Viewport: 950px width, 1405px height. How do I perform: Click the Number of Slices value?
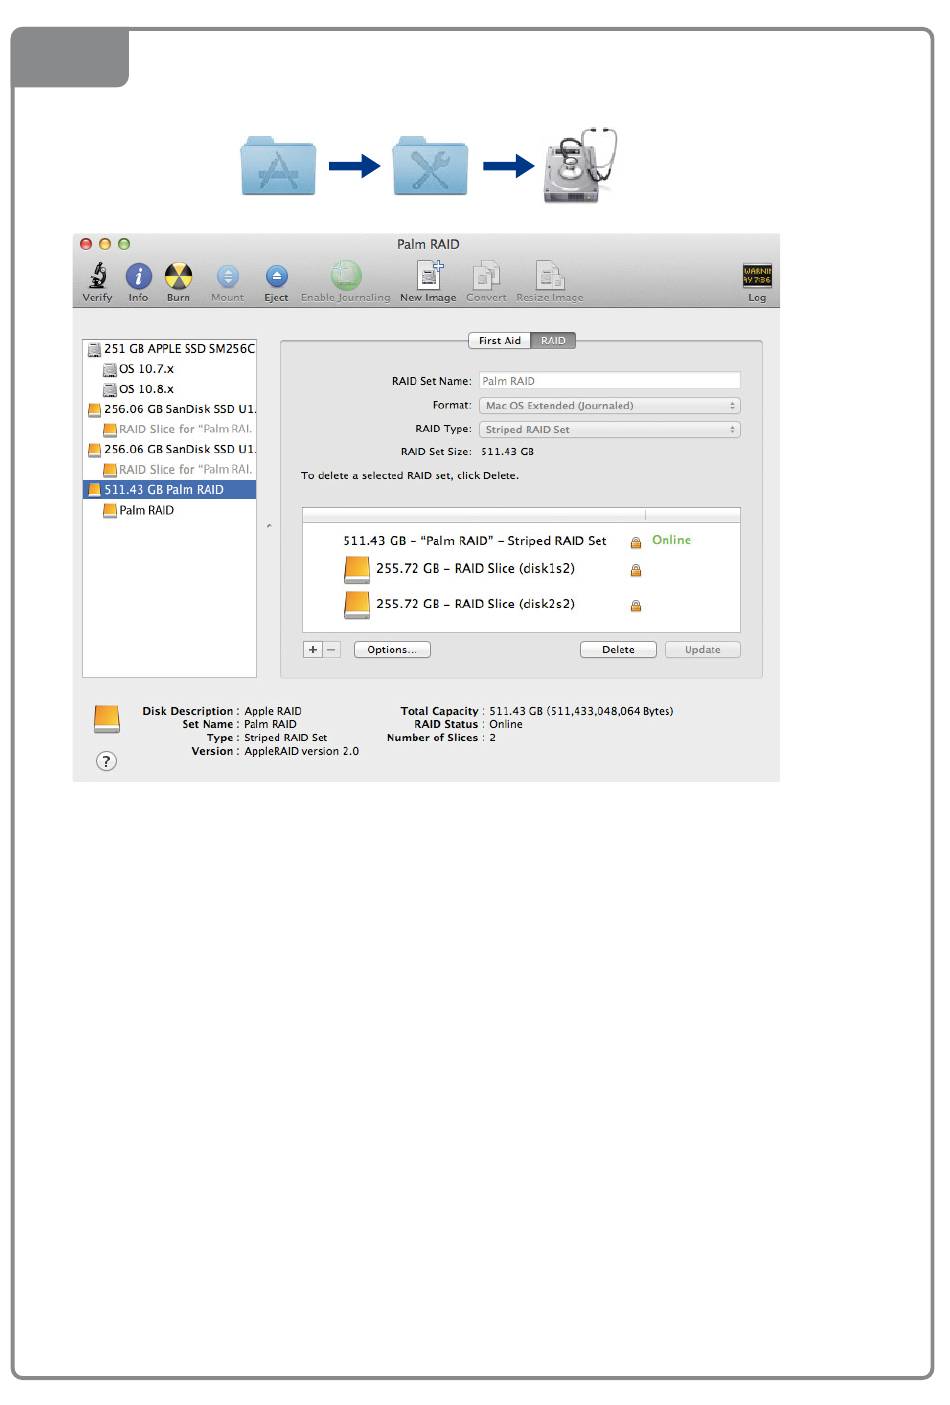click(x=492, y=738)
